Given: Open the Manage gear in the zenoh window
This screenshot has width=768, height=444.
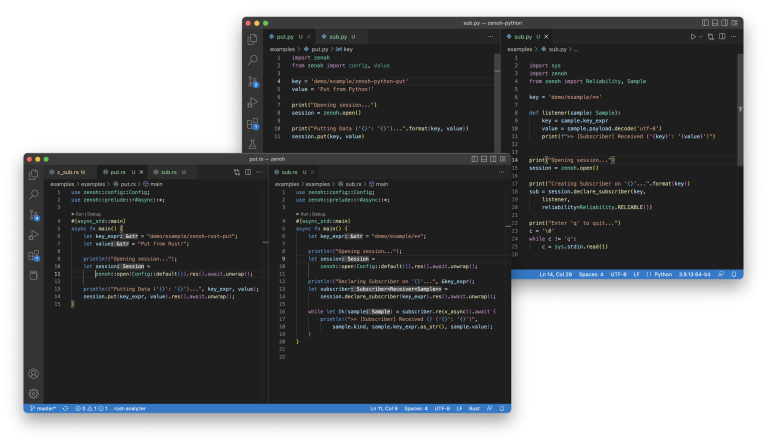Looking at the screenshot, I should [x=33, y=393].
